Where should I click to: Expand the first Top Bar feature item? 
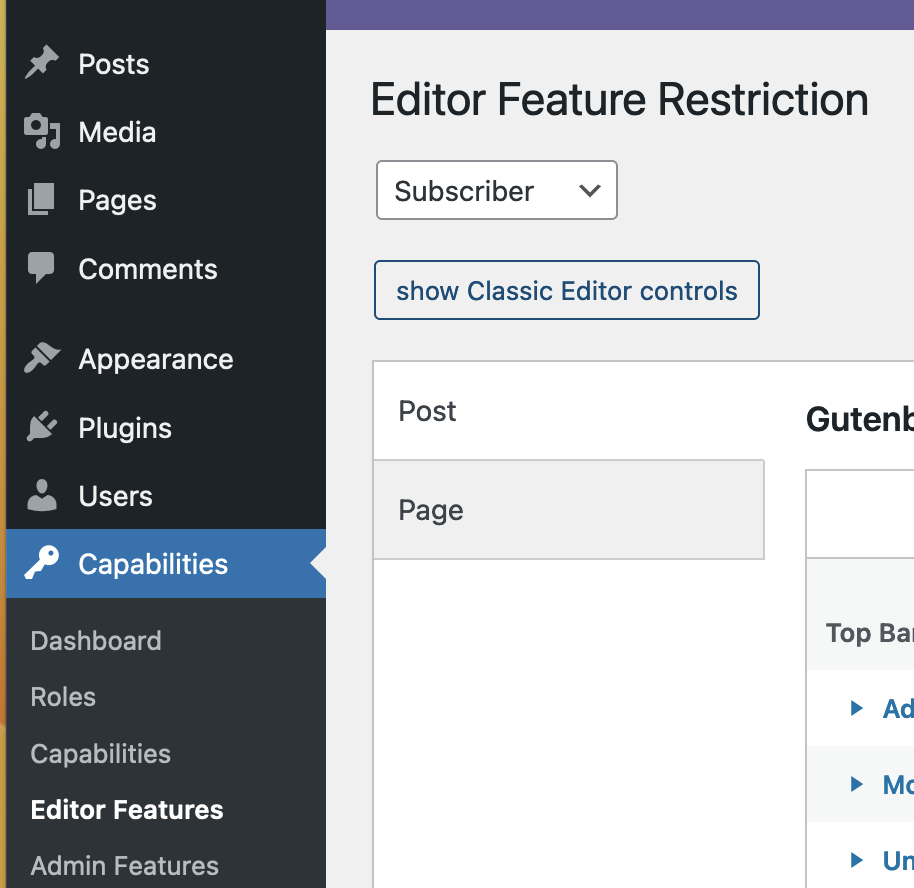pos(857,708)
